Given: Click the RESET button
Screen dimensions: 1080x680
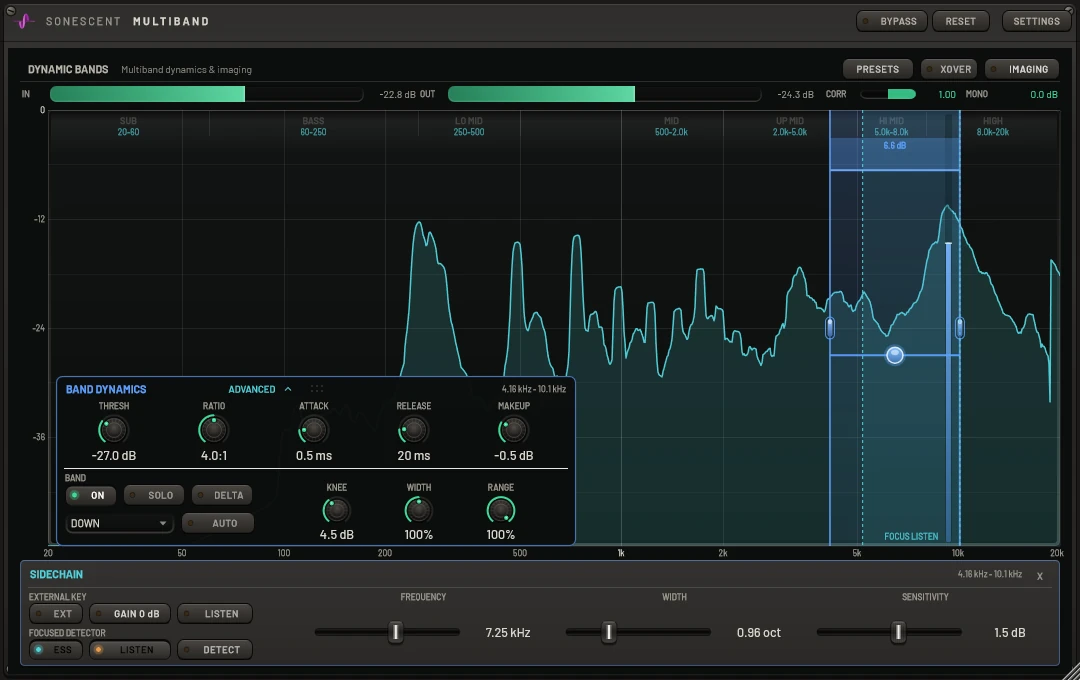Looking at the screenshot, I should click(x=960, y=21).
